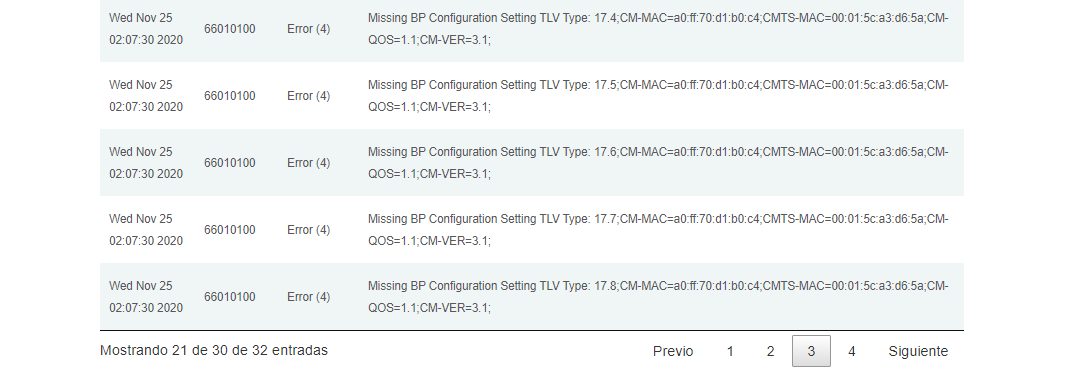
Task: Select the TLV Type 17.7 message text
Action: pyautogui.click(x=658, y=230)
